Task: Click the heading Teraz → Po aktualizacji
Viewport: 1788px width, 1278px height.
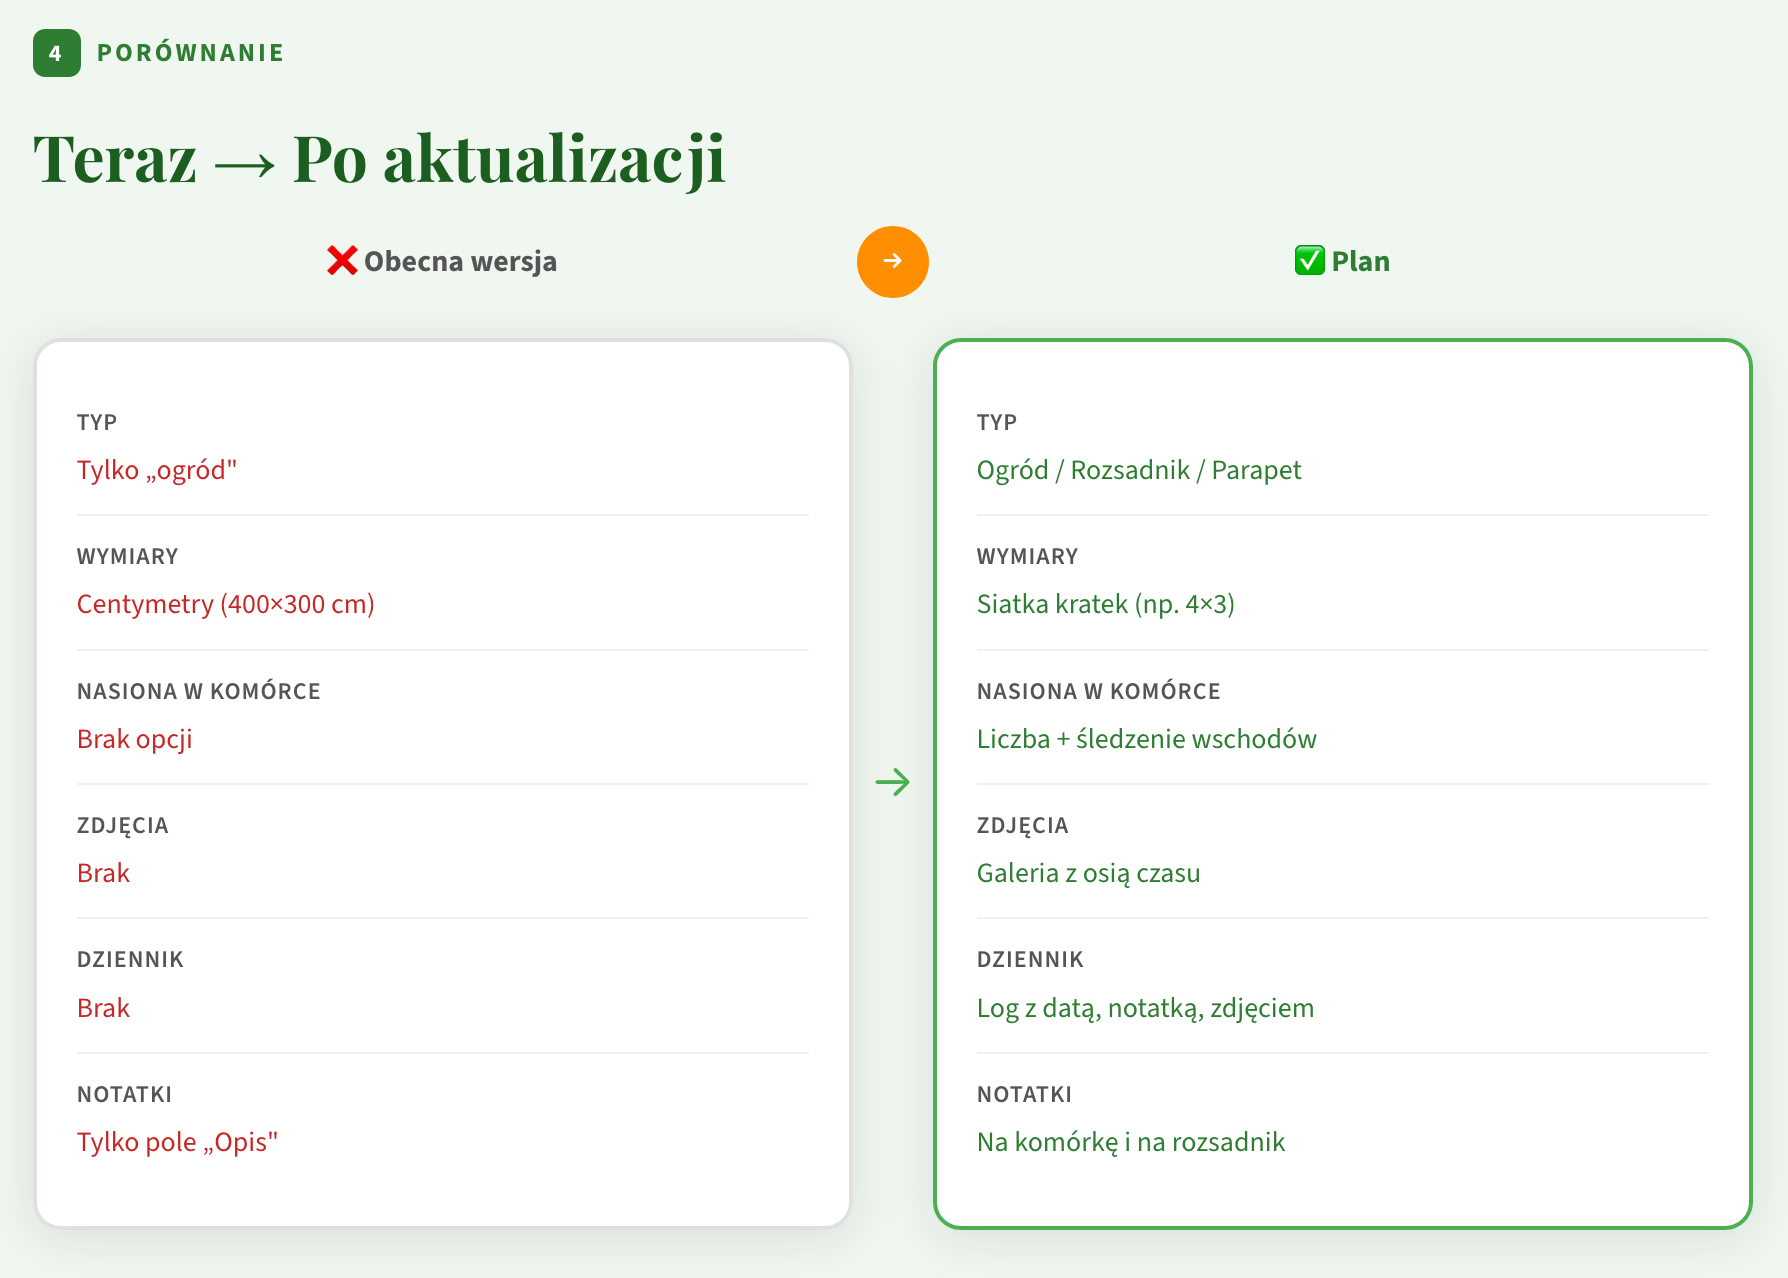Action: tap(379, 159)
